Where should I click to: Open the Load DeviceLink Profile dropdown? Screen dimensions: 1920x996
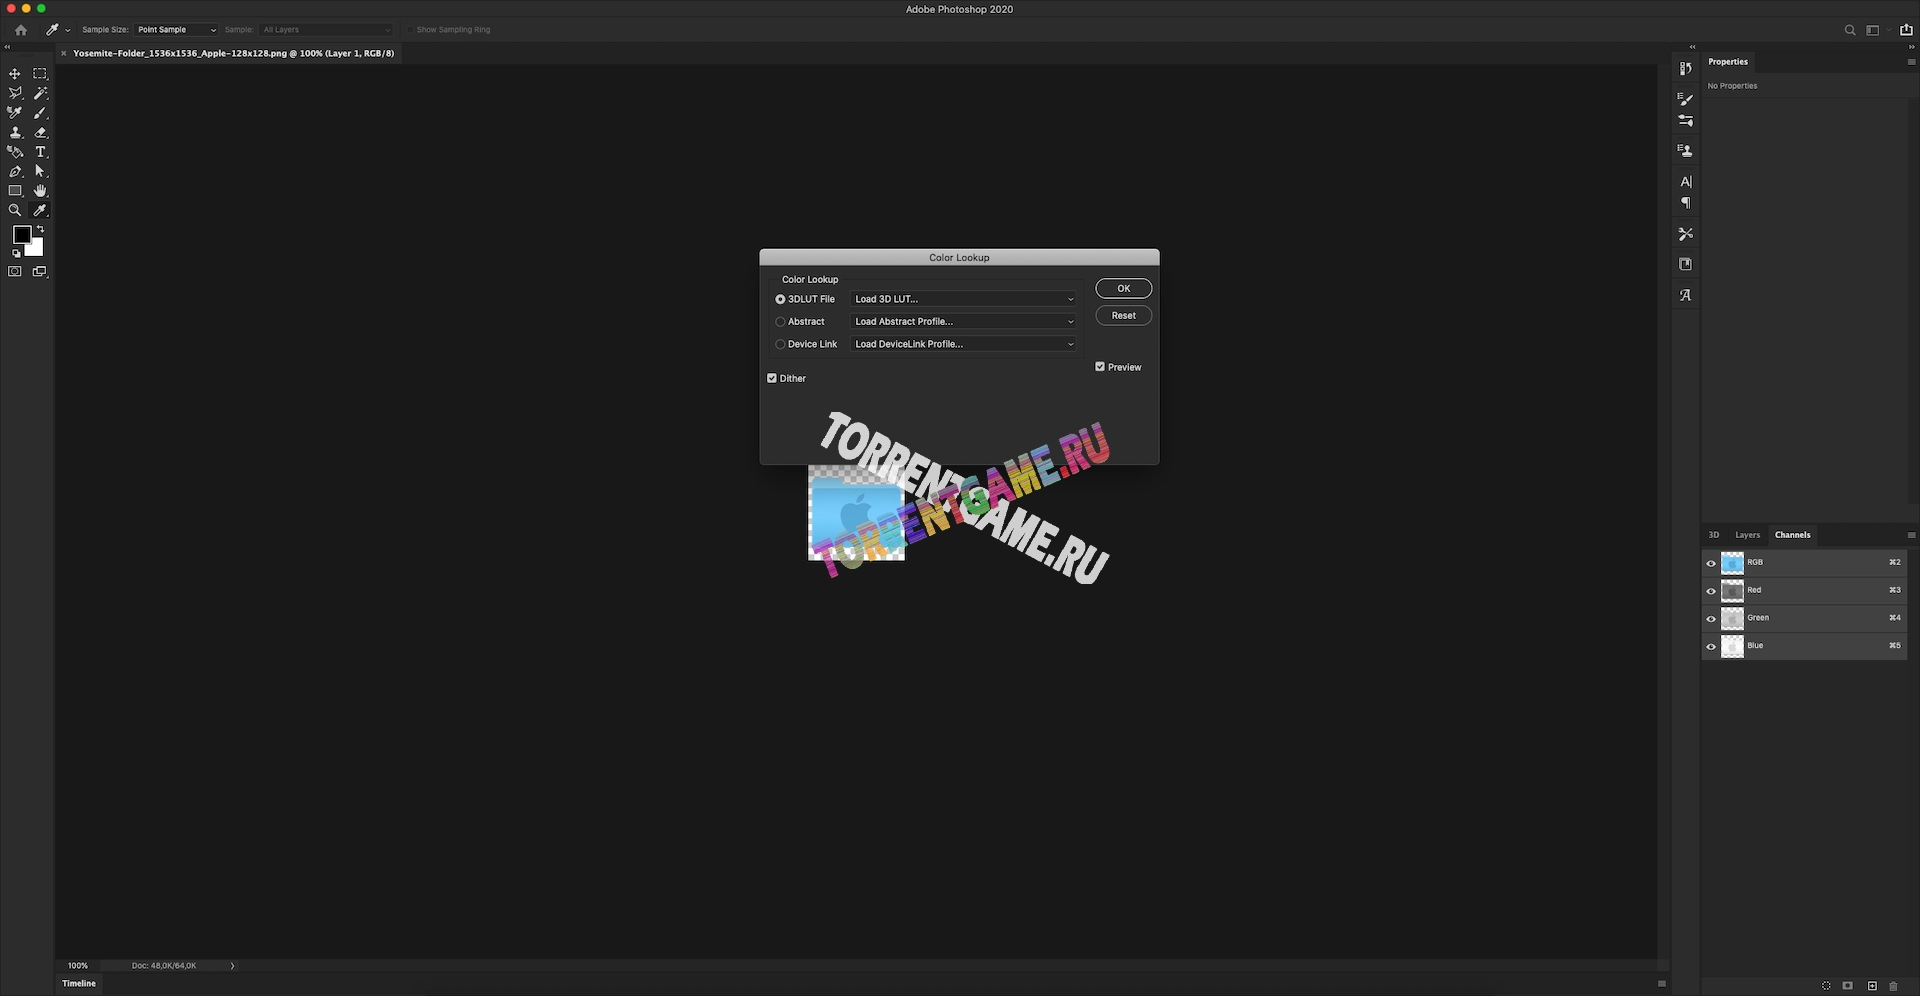click(963, 344)
